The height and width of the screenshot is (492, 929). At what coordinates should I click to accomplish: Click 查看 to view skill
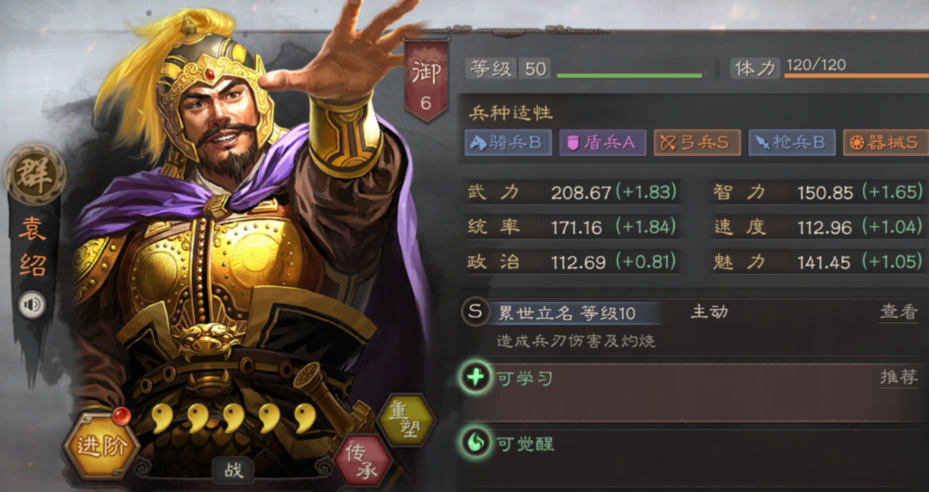[898, 312]
